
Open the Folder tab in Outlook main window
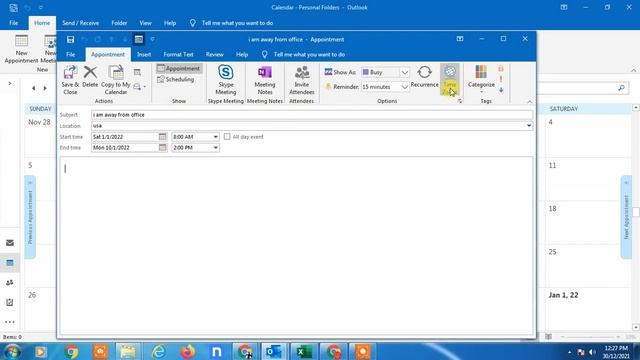click(119, 23)
